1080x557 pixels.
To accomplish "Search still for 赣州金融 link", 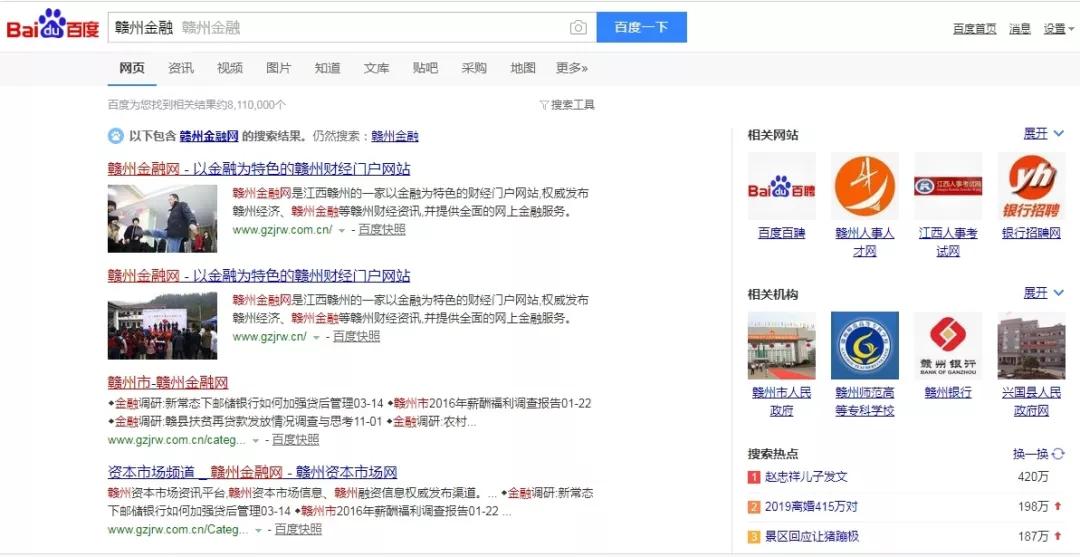I will click(395, 136).
